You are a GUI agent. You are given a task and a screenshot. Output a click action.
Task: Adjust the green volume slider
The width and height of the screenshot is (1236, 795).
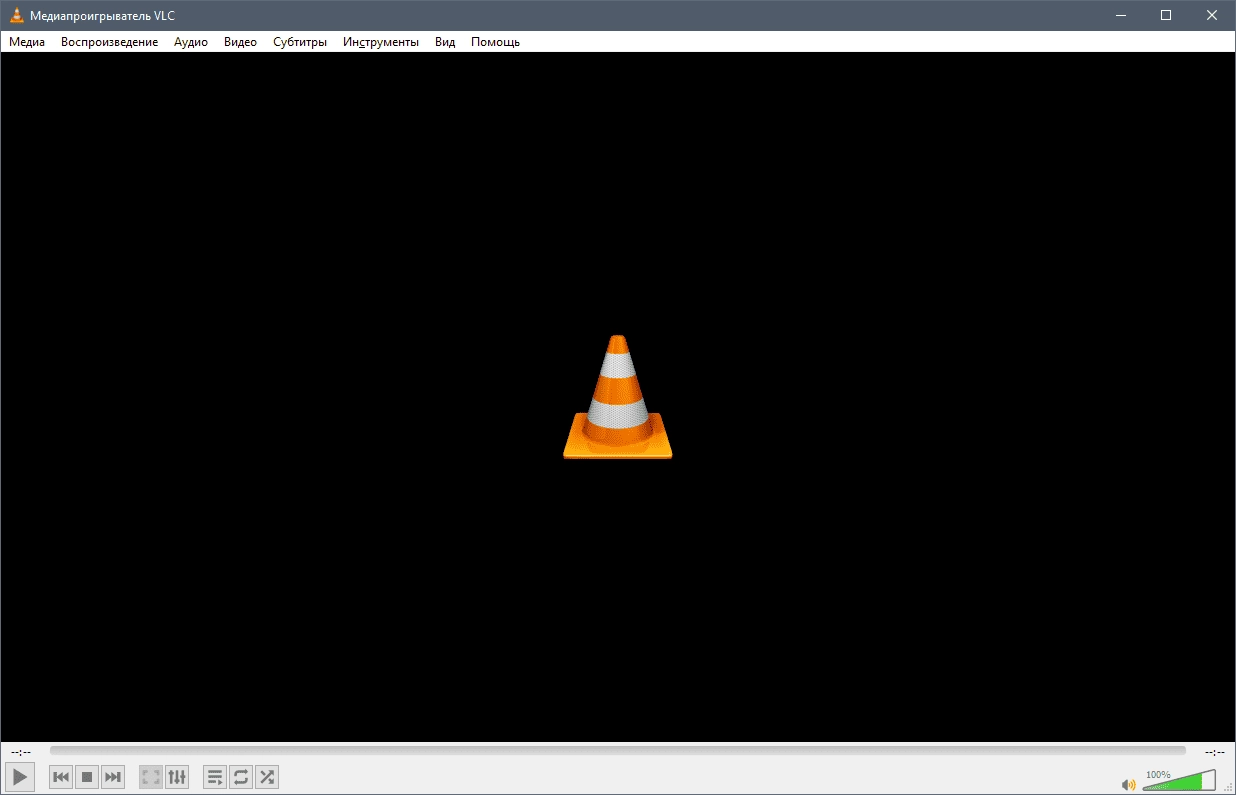coord(1179,781)
